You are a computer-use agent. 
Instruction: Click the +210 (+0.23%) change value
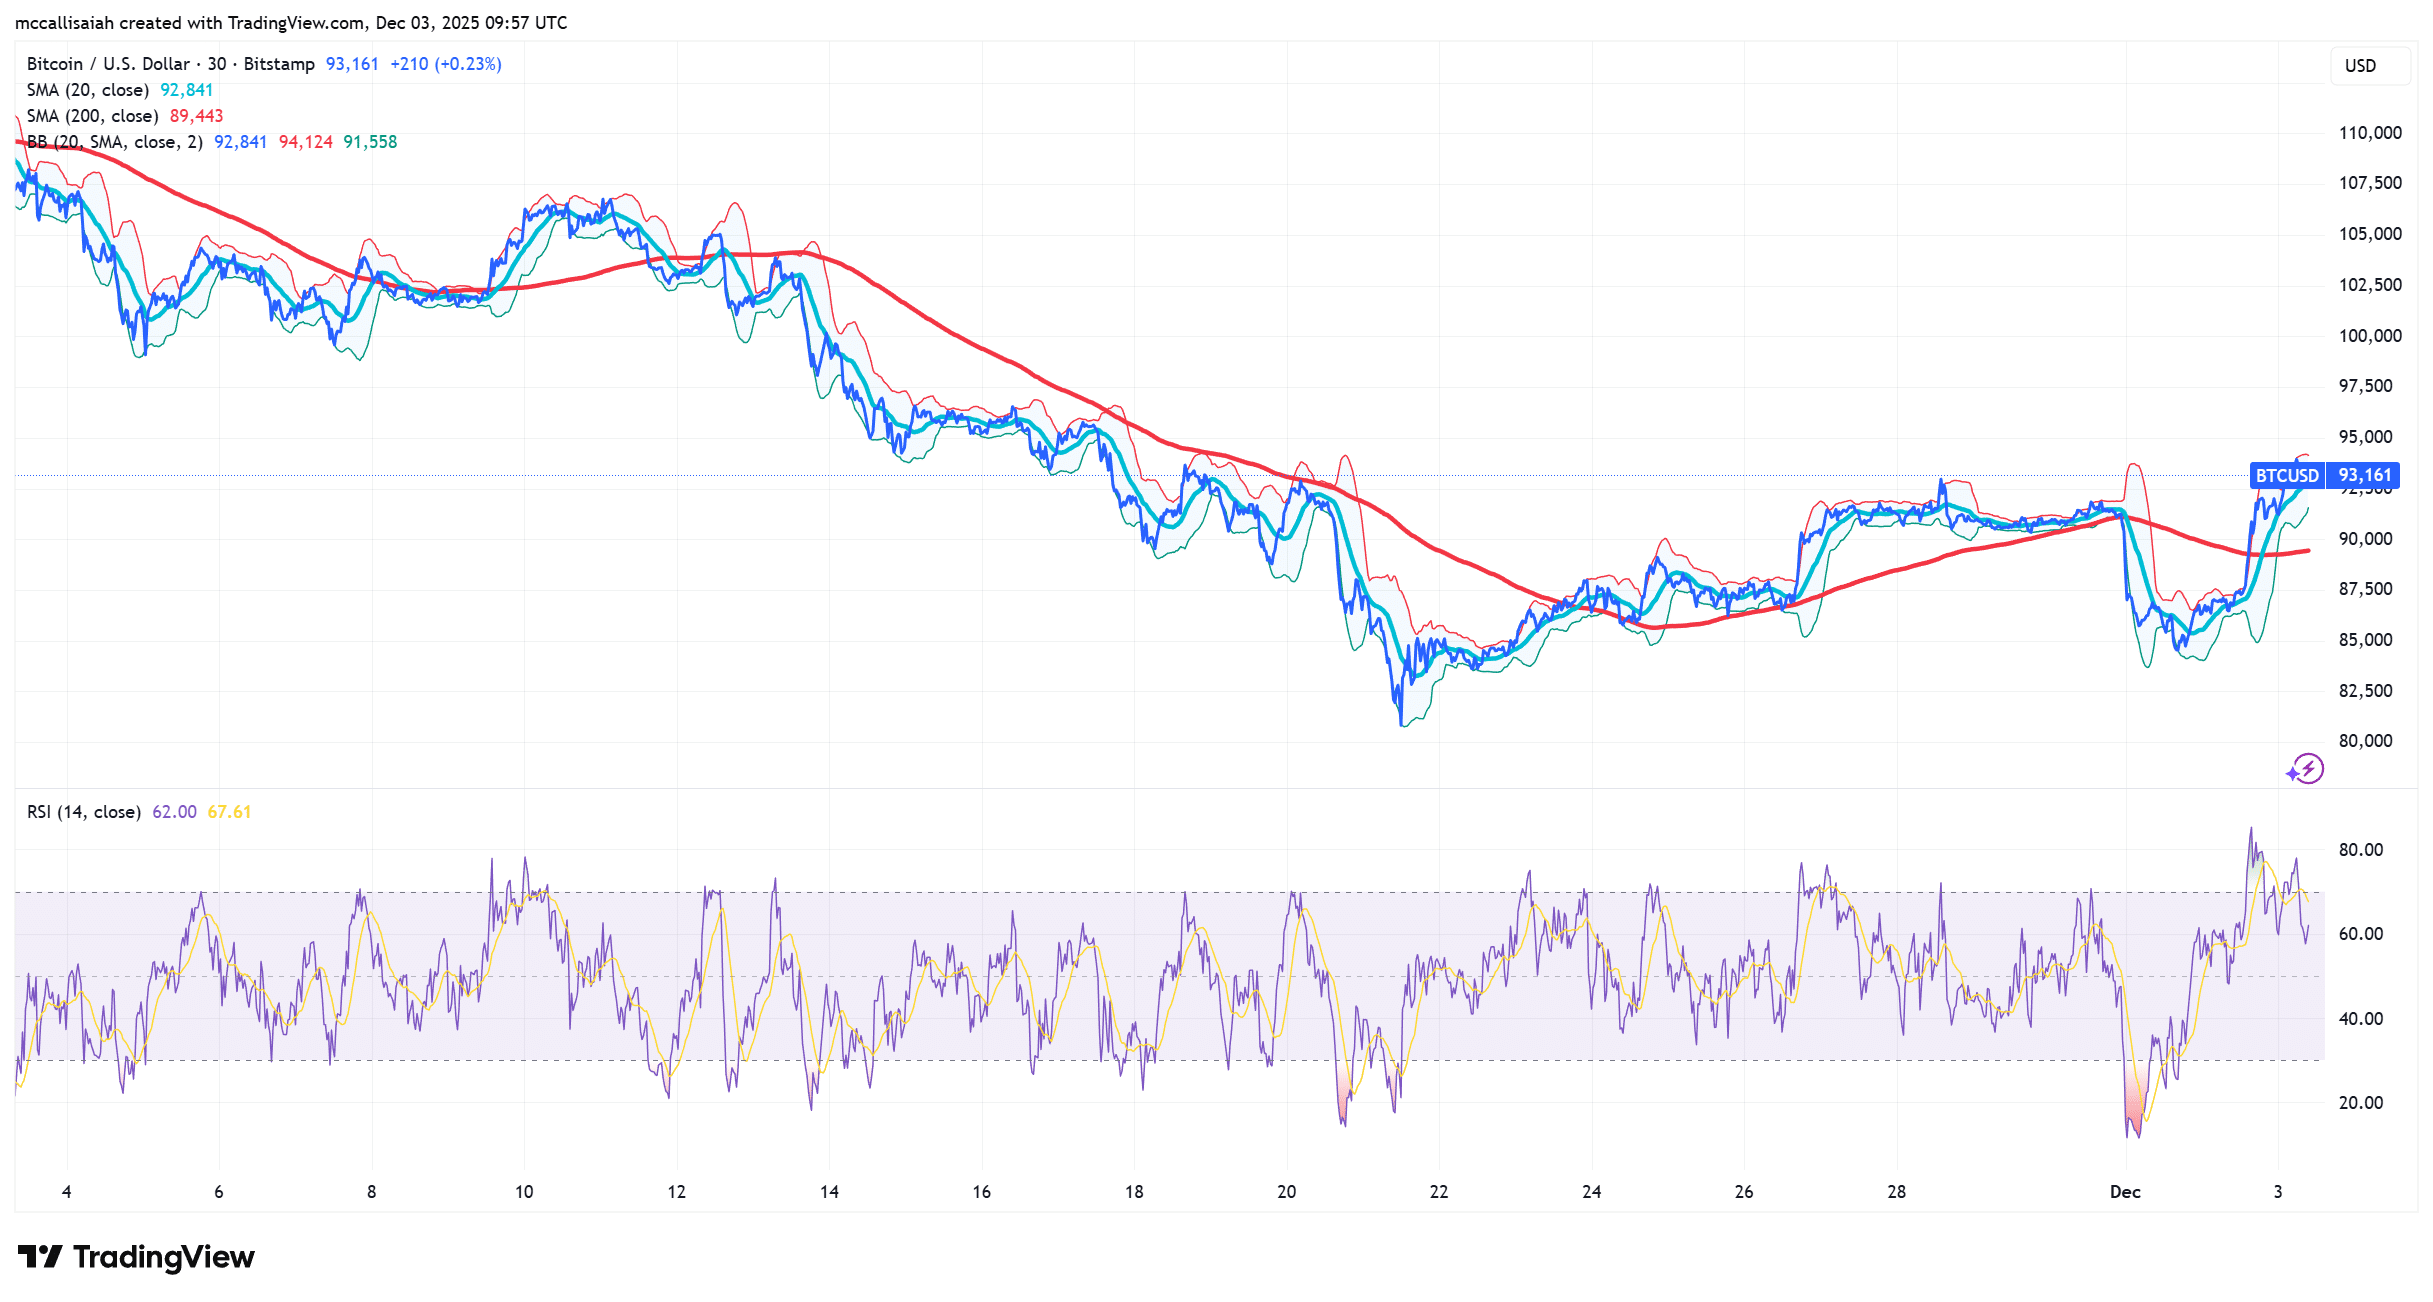[445, 64]
